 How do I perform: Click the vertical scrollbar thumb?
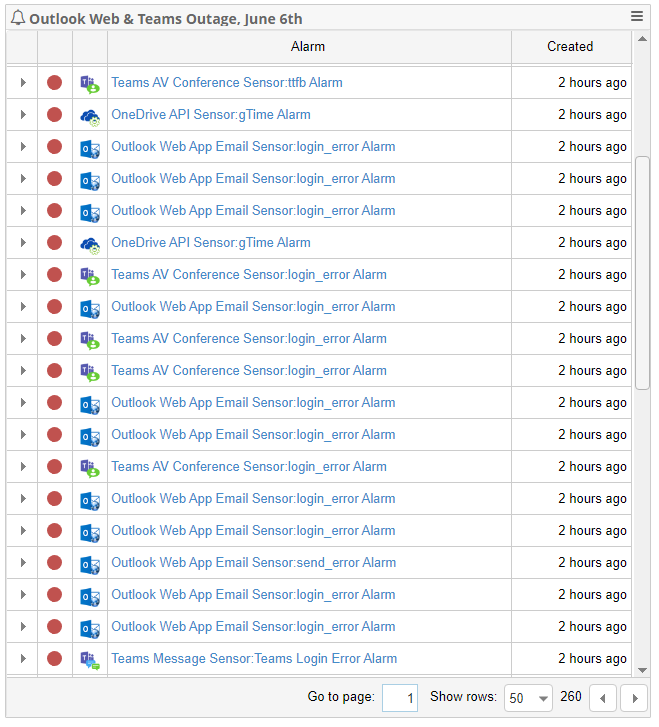642,273
